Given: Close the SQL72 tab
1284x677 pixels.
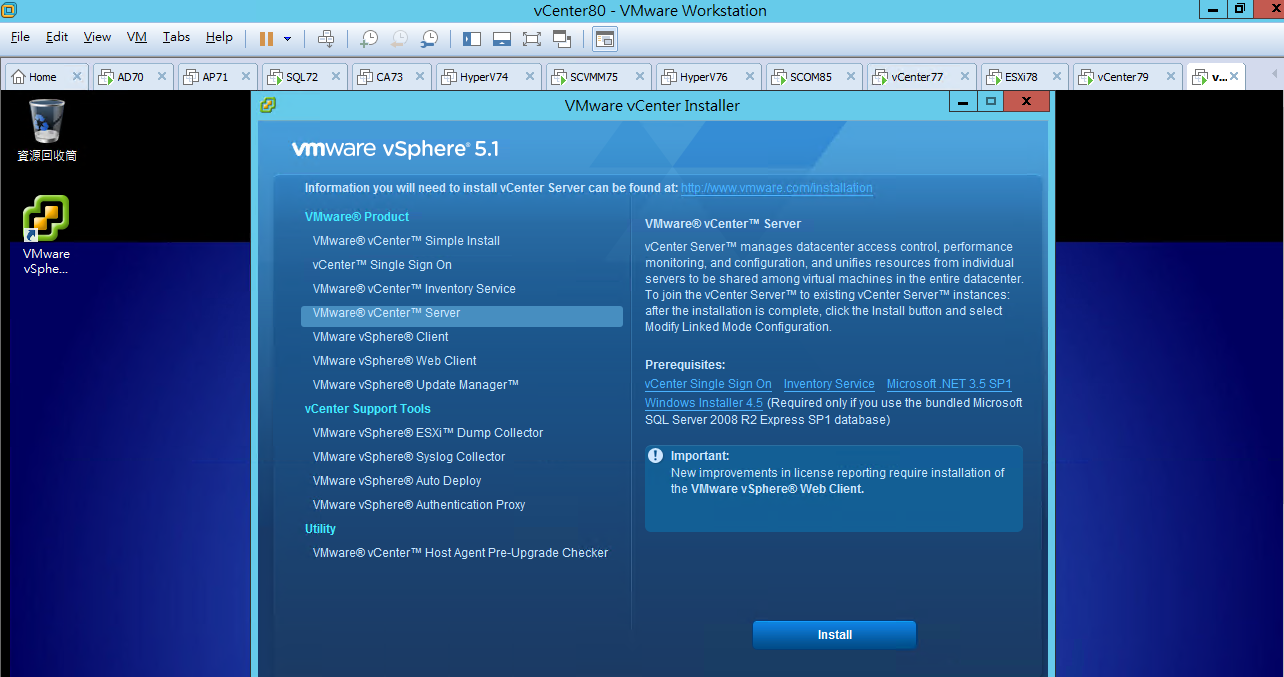Looking at the screenshot, I should point(335,77).
